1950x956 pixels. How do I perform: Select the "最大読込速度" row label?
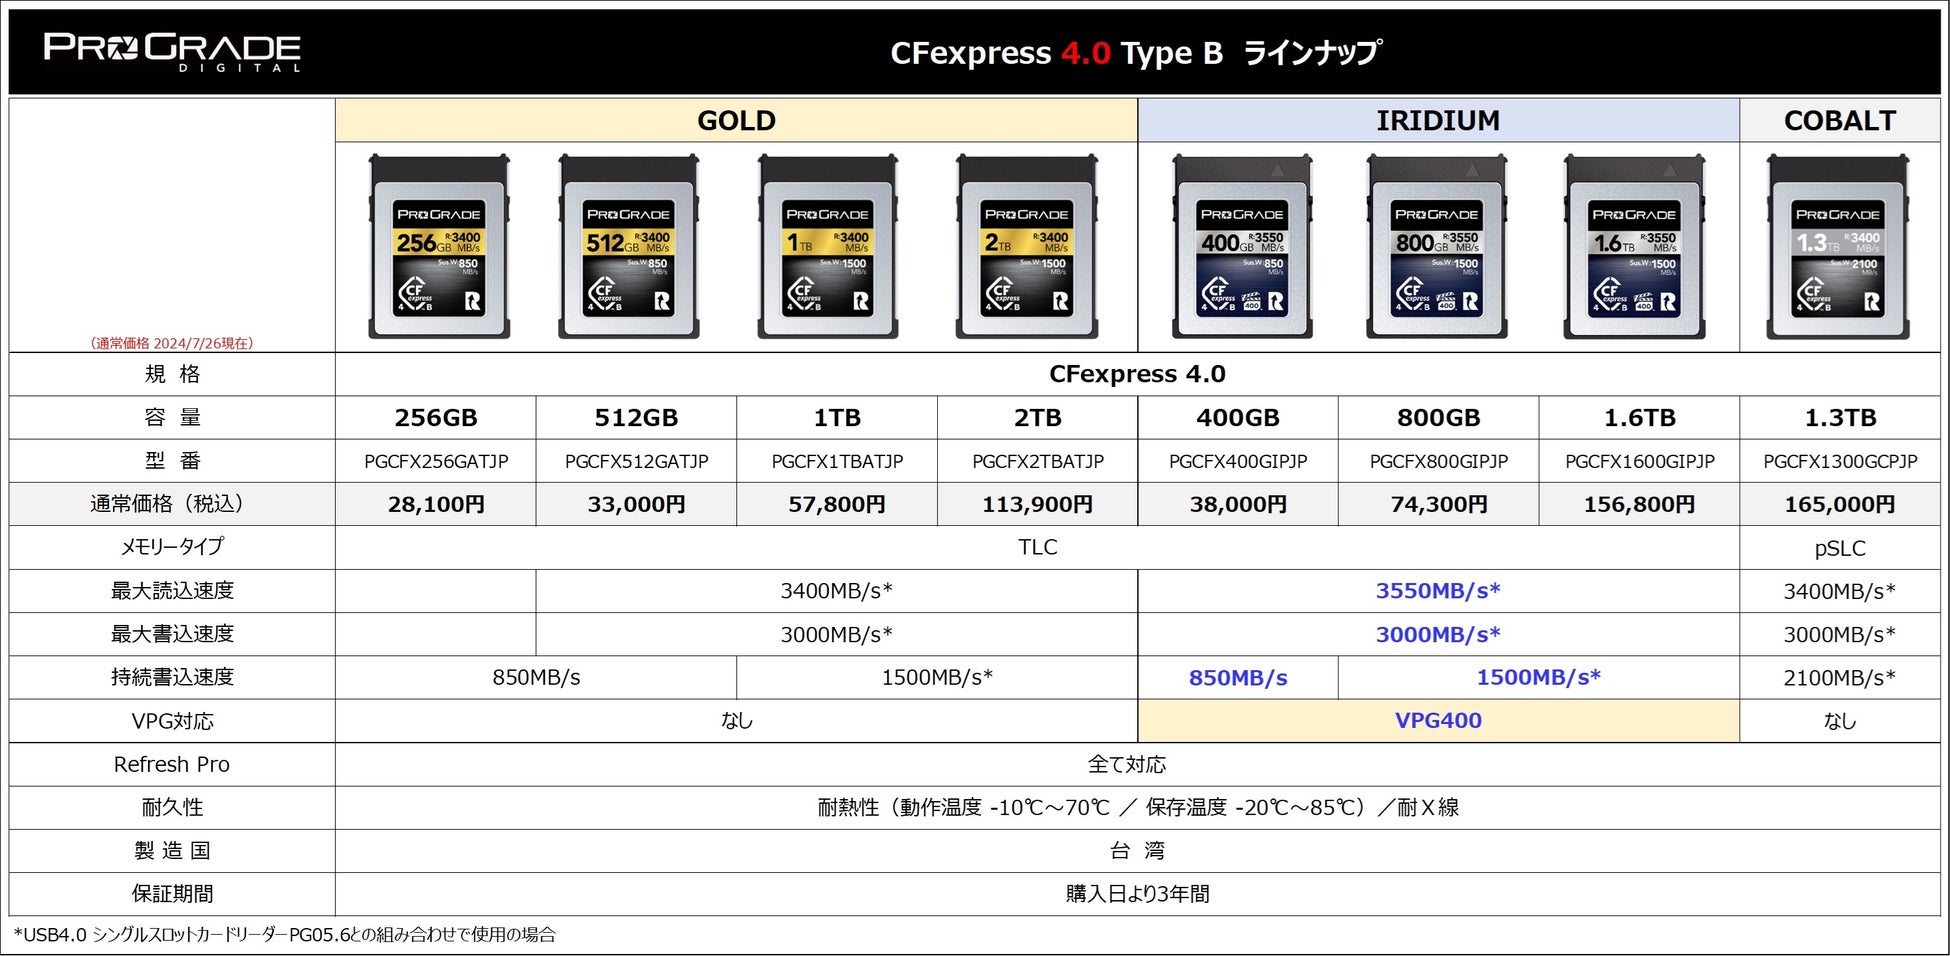[172, 590]
